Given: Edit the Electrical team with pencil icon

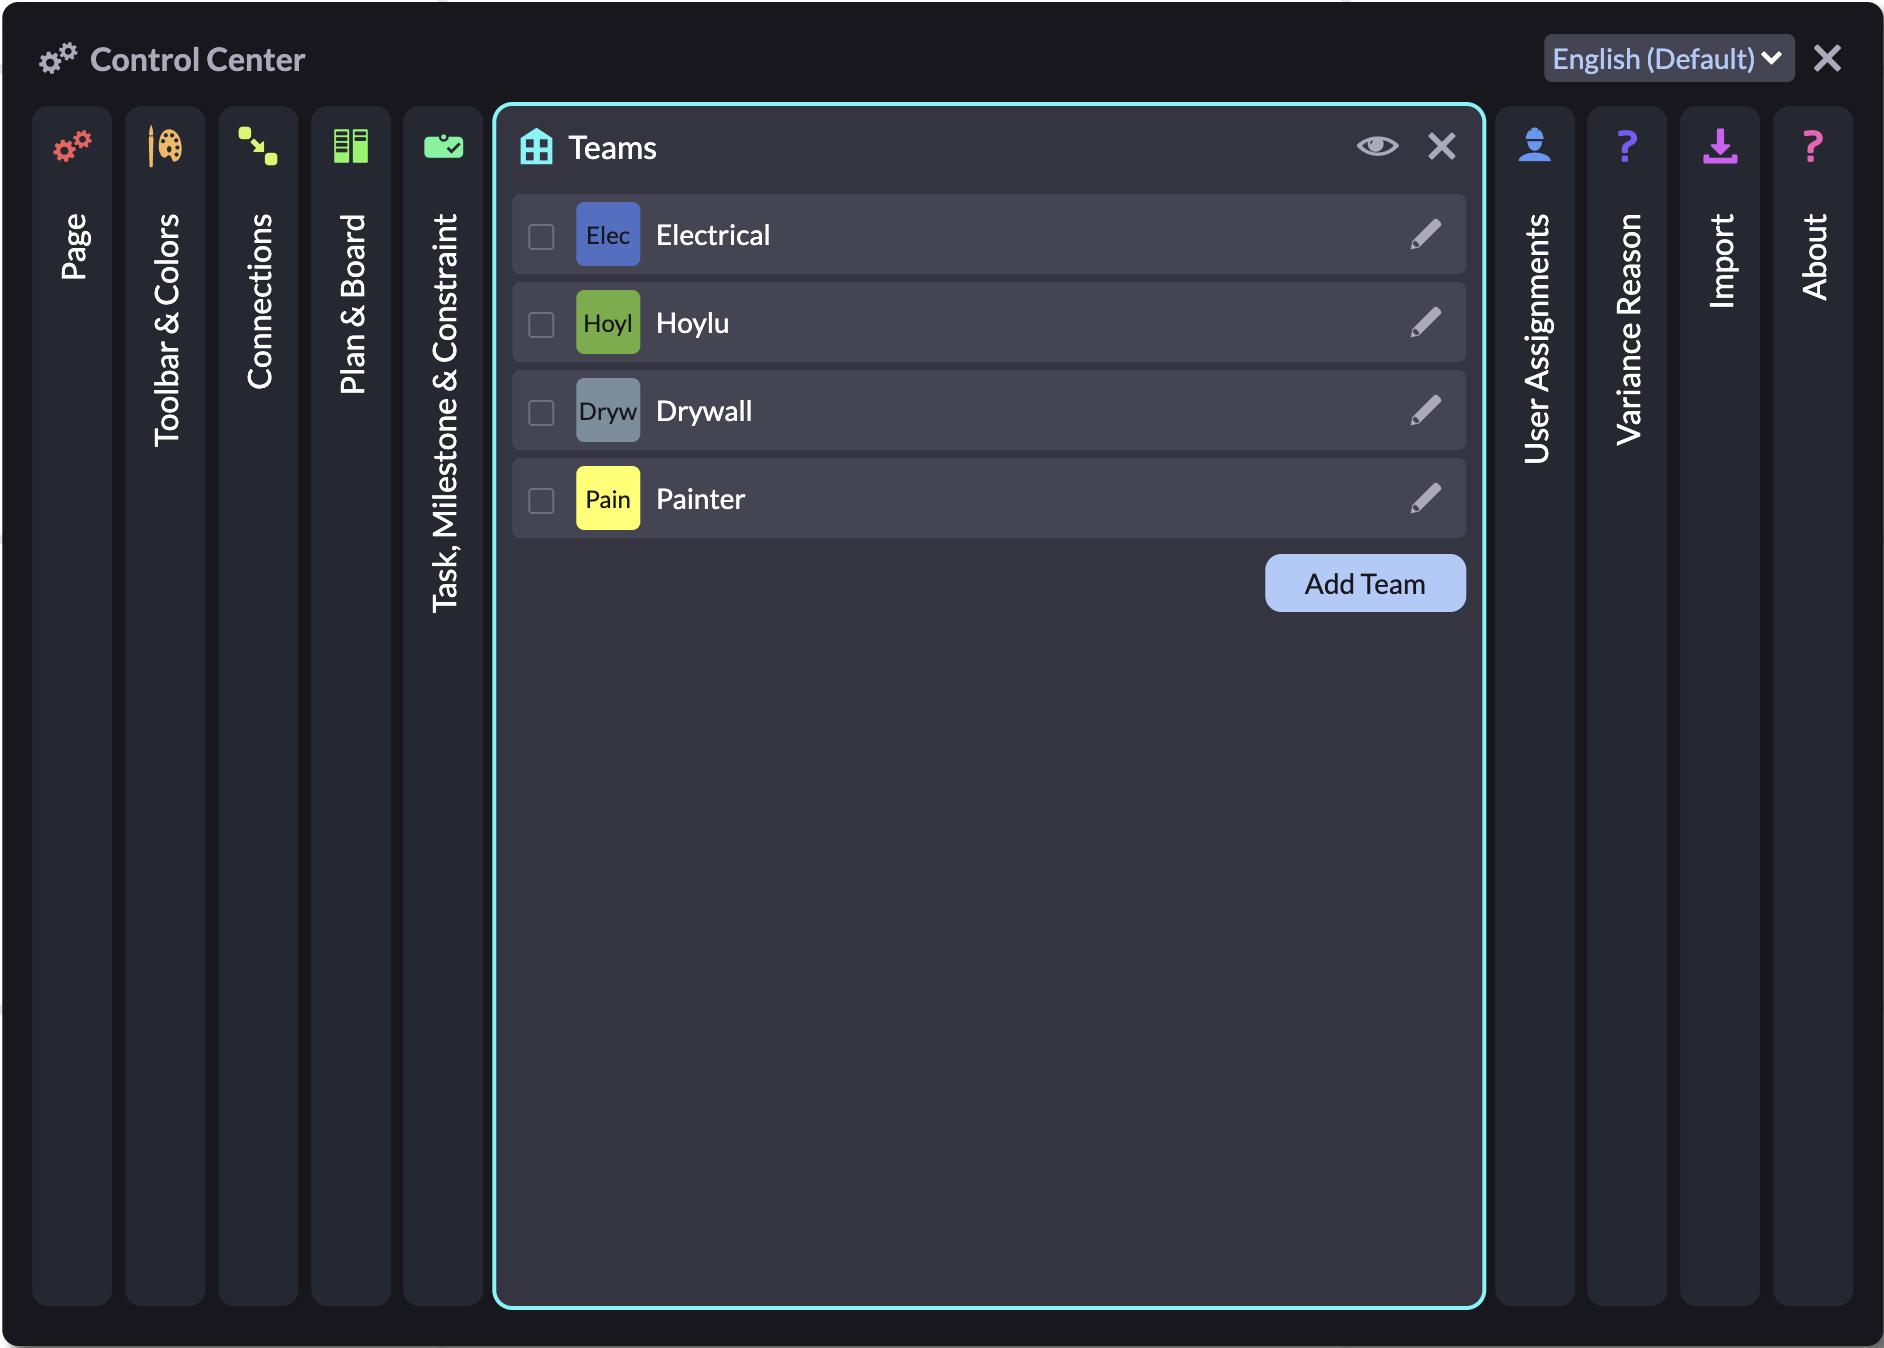Looking at the screenshot, I should coord(1426,235).
